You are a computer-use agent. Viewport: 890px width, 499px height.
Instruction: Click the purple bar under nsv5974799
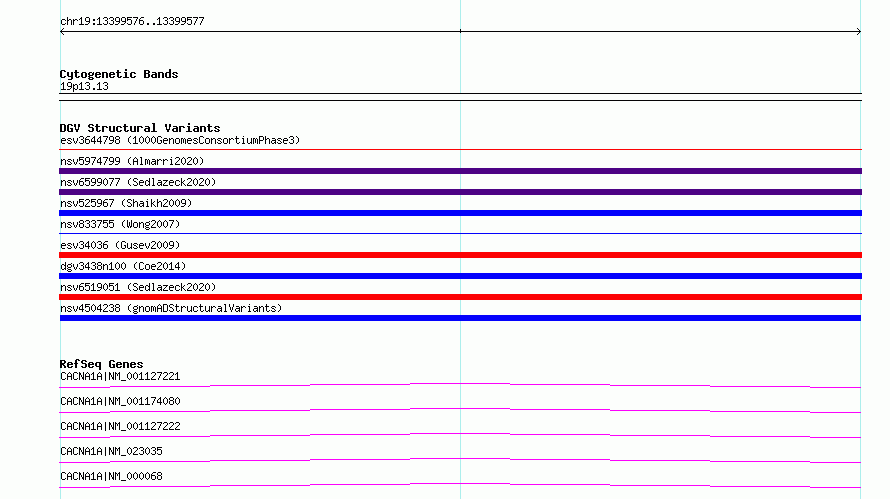pyautogui.click(x=460, y=171)
